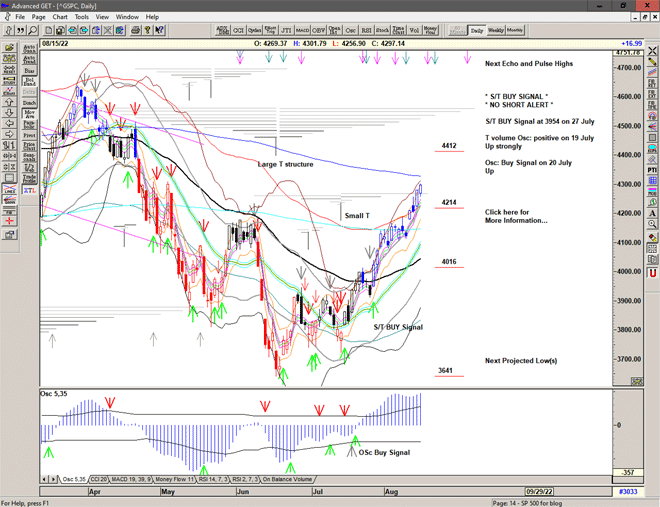Click the printer icon in the toolbar

[134, 29]
